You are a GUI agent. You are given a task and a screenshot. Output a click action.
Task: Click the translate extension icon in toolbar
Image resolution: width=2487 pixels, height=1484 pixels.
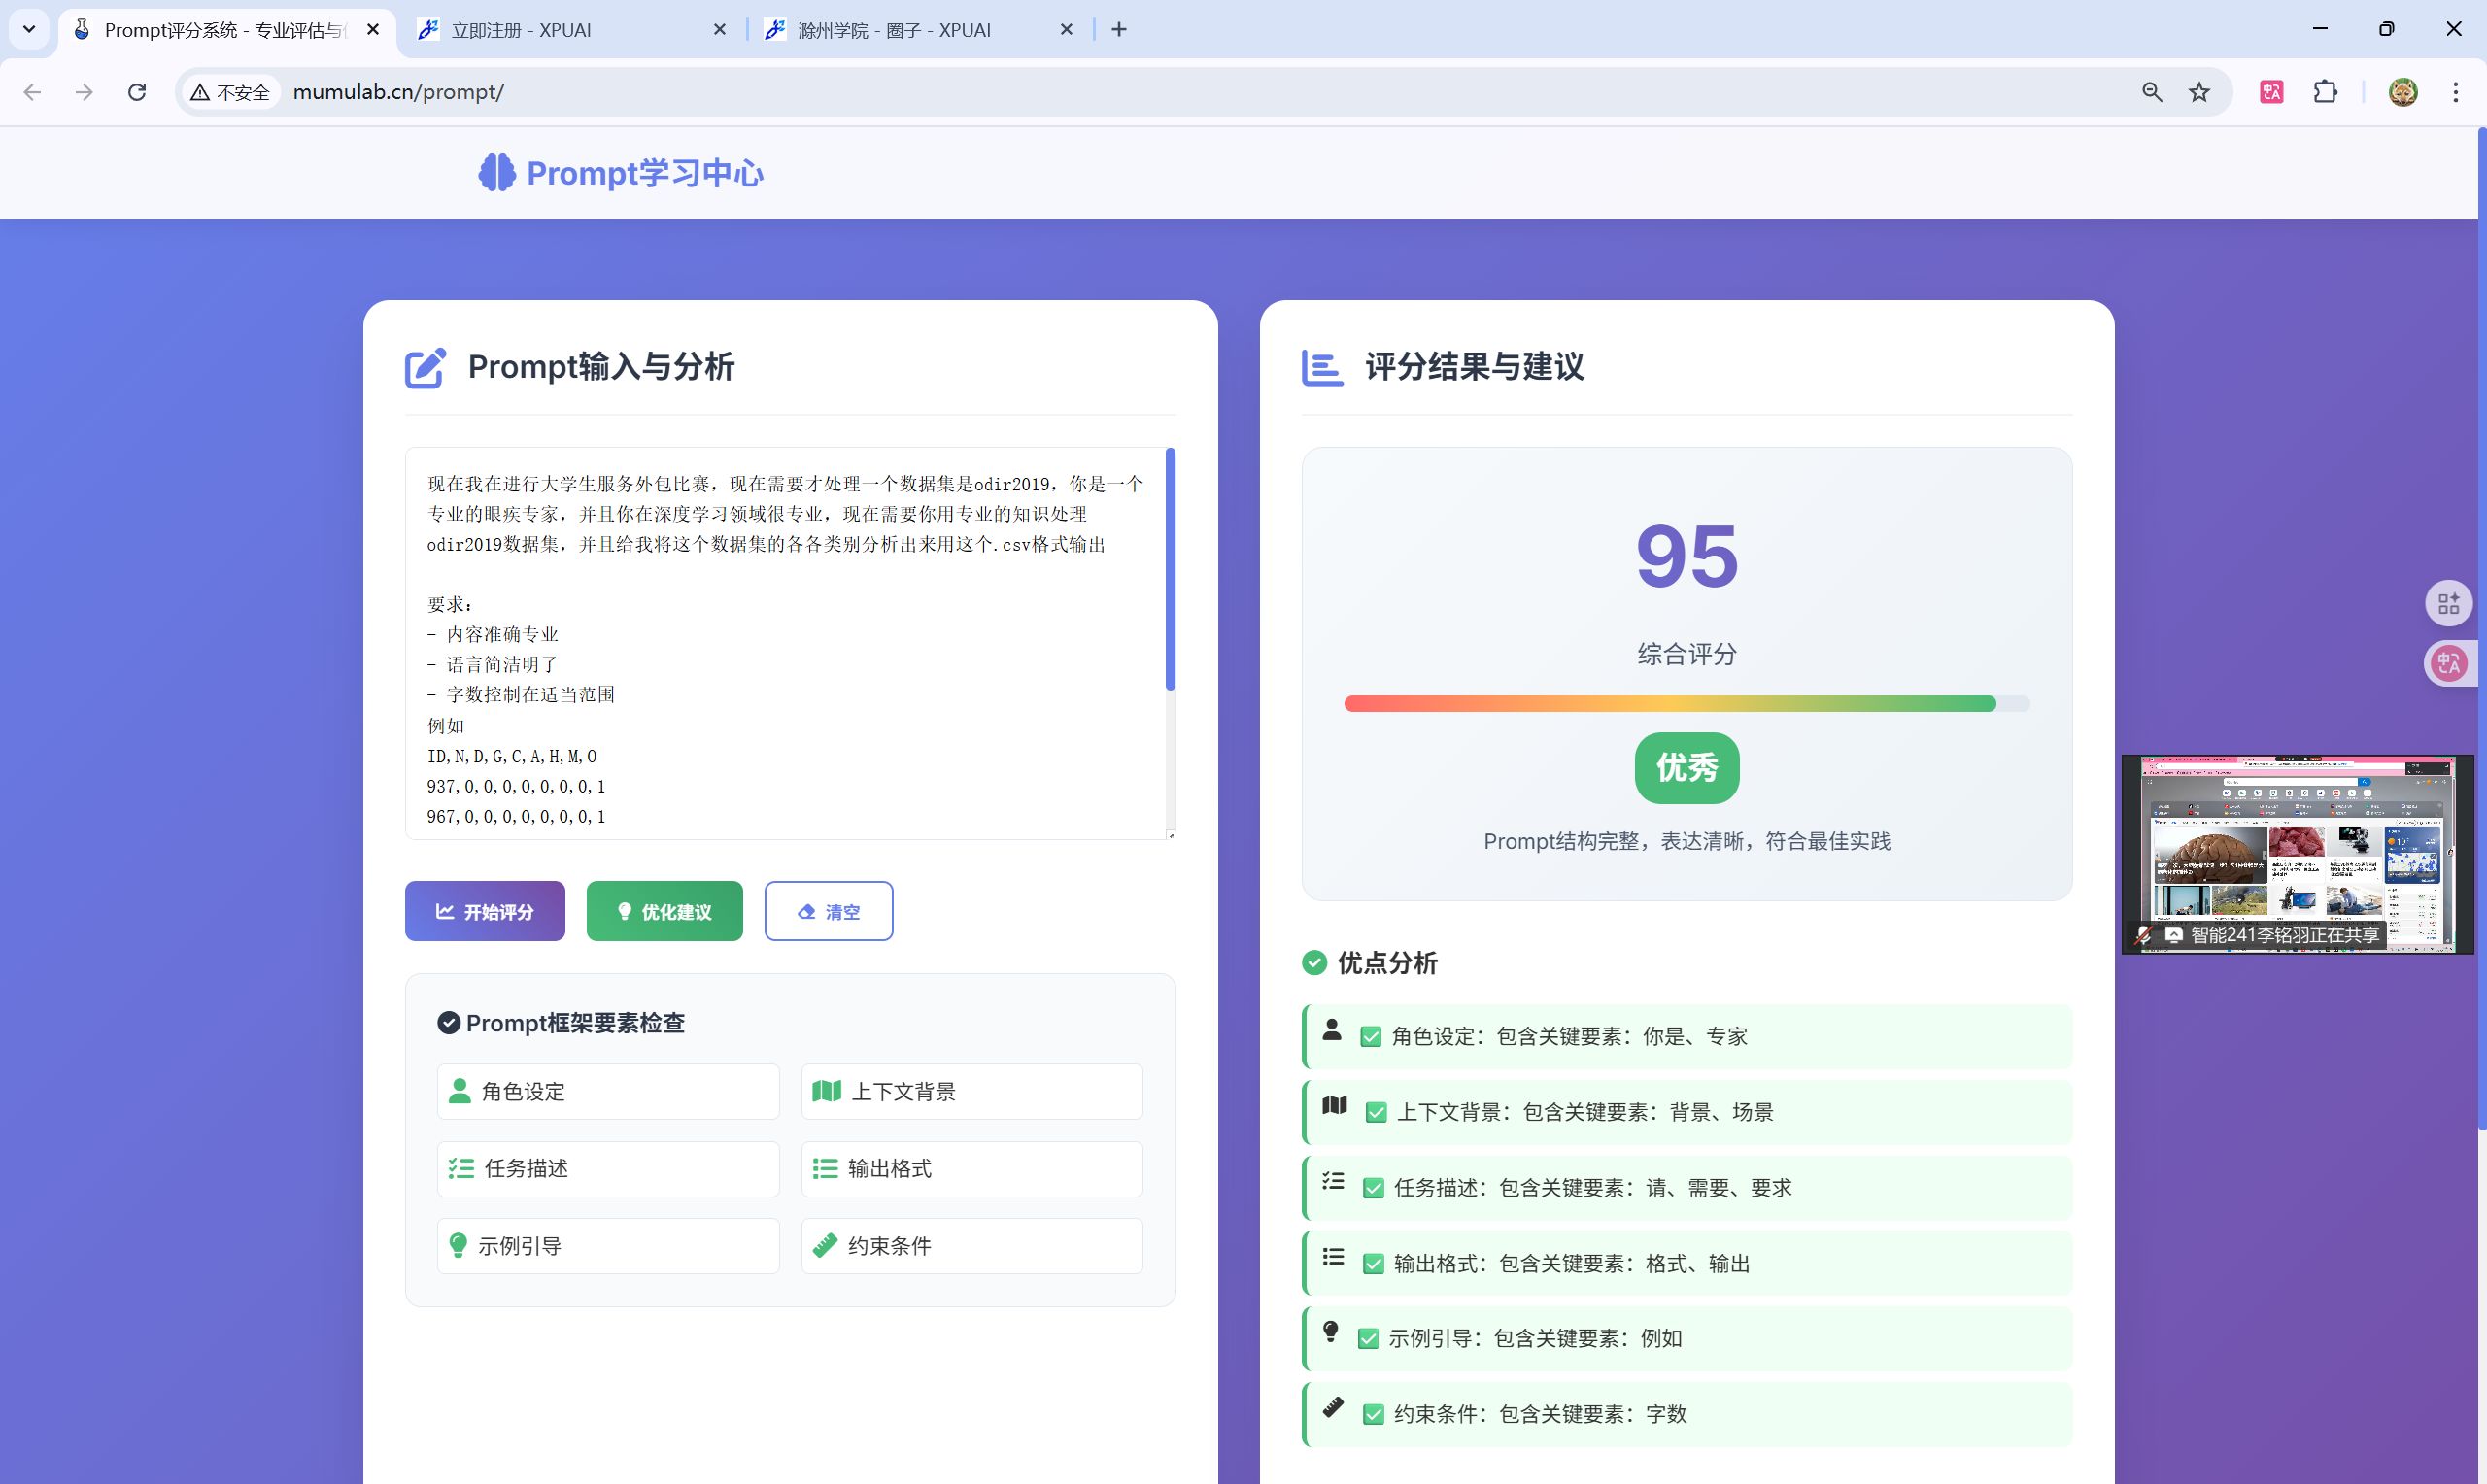coord(2271,92)
